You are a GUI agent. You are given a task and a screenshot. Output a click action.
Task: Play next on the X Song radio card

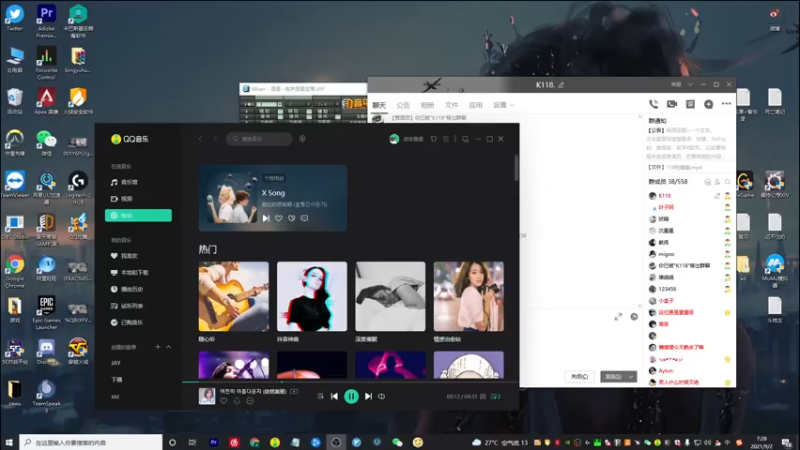point(266,218)
